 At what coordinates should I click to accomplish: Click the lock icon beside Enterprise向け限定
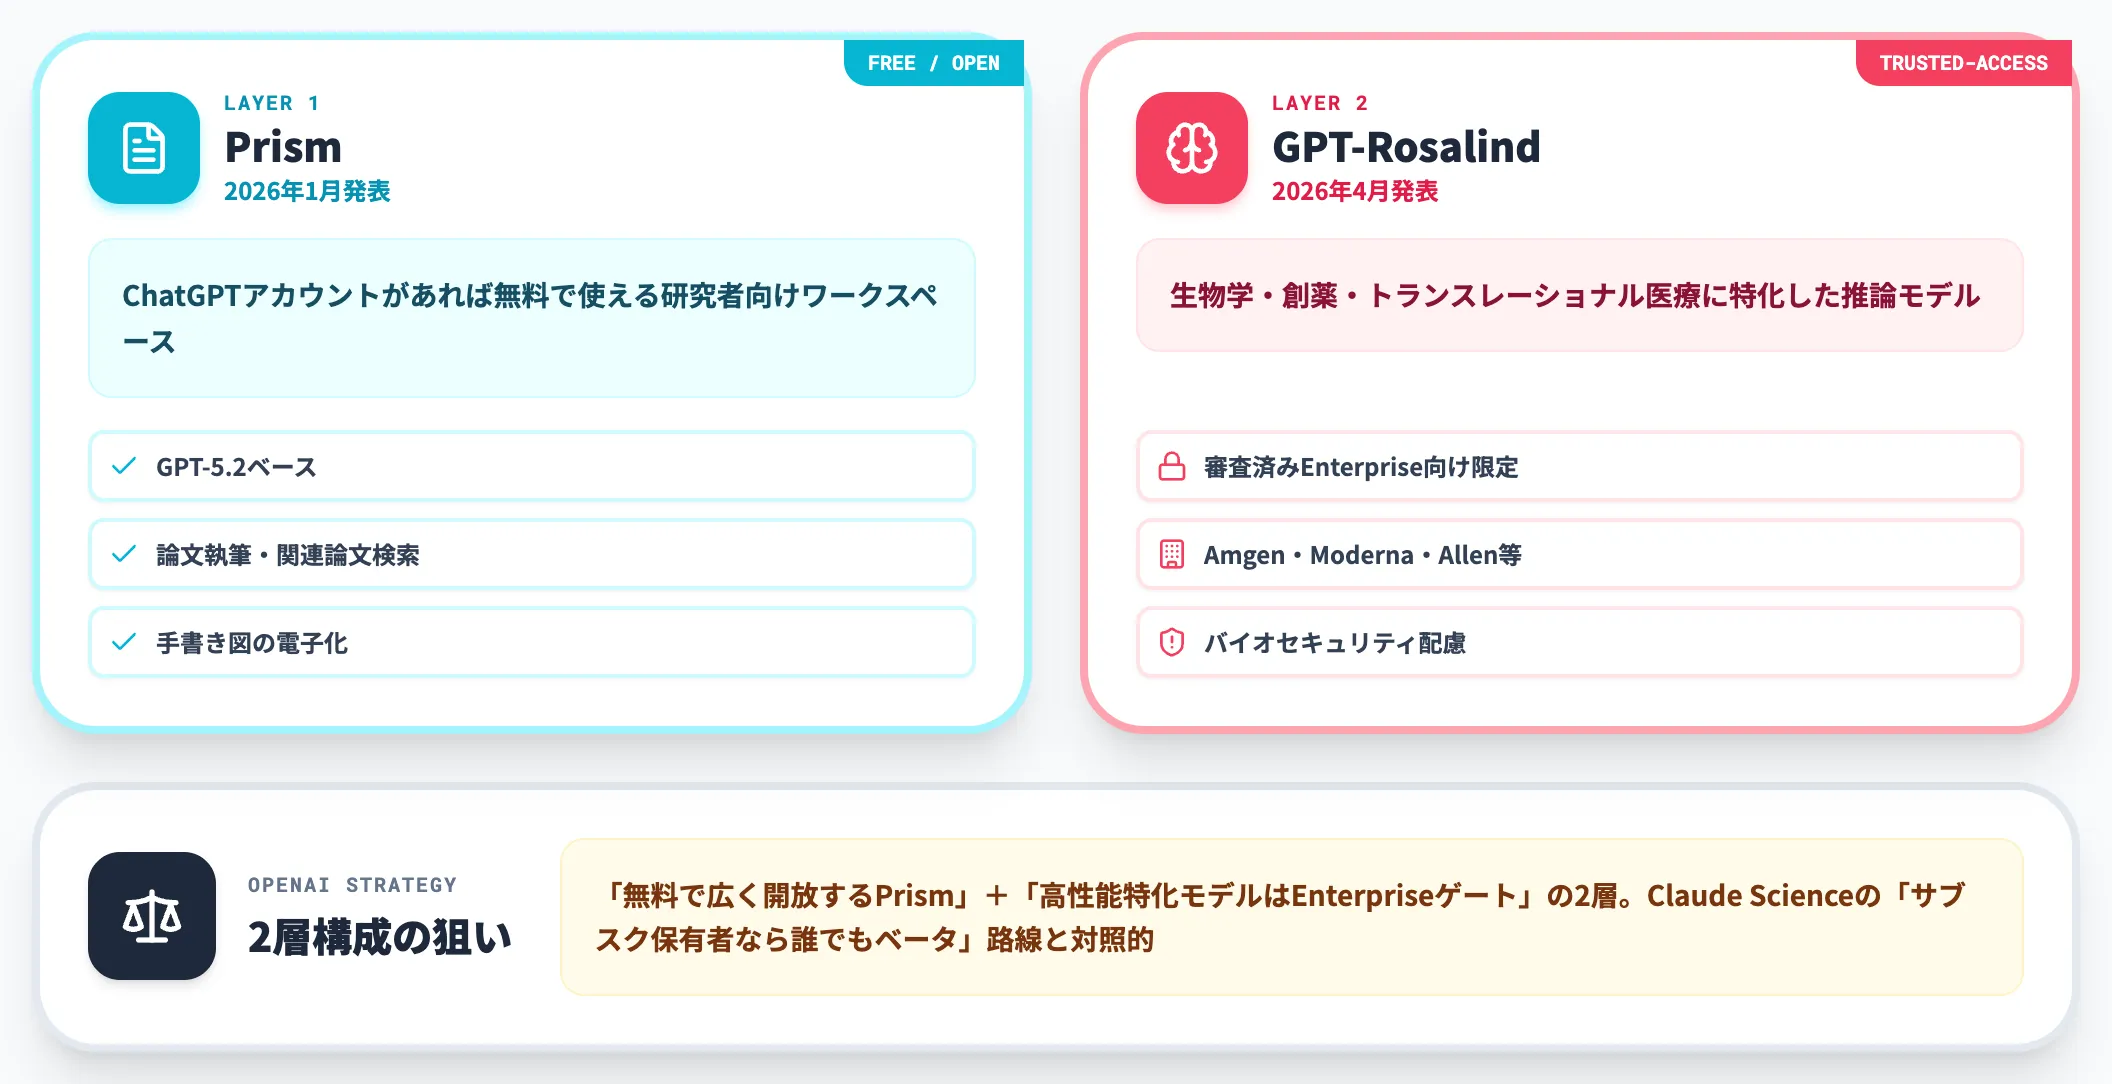coord(1172,467)
